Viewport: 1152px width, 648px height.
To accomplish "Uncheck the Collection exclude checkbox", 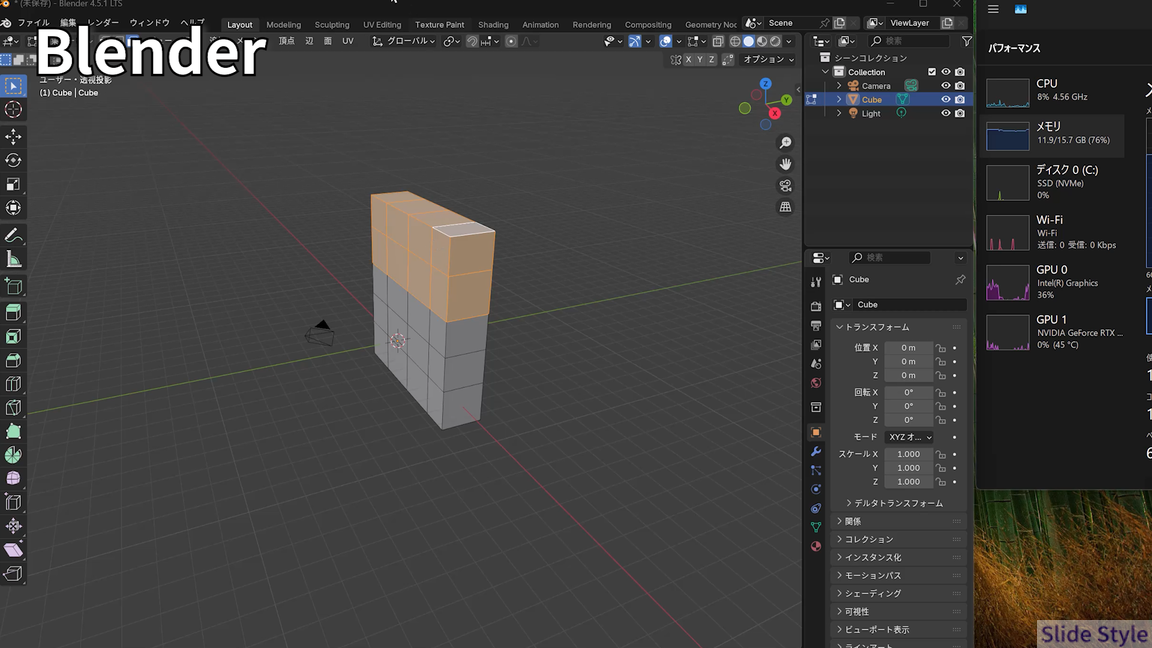I will (932, 72).
